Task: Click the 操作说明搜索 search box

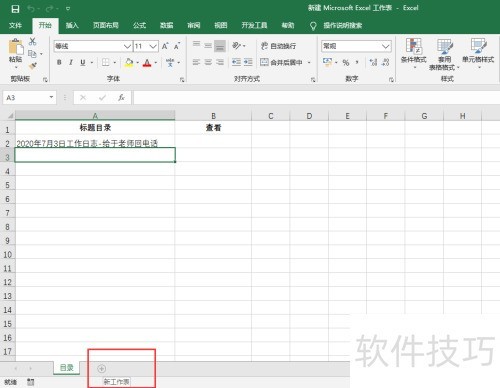Action: coord(342,25)
